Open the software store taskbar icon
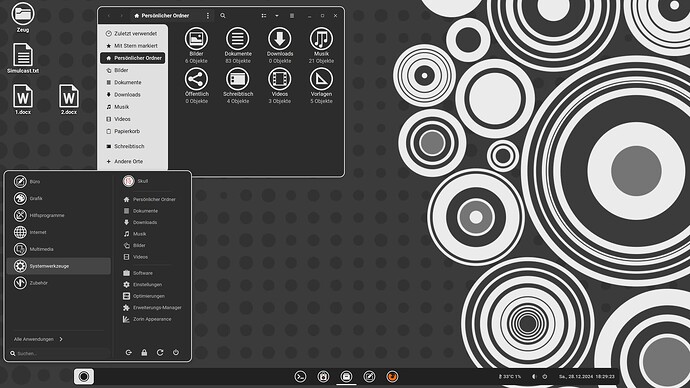690x388 pixels. coord(323,377)
